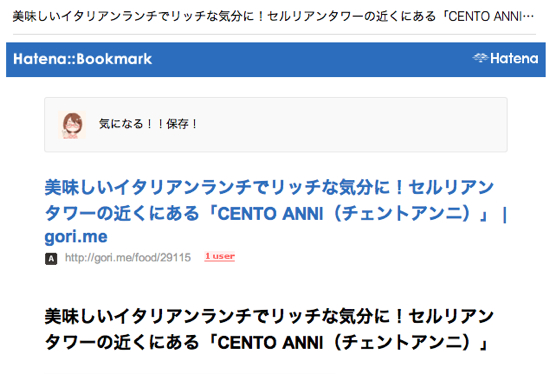
Task: Click the comment text 気になる！！保存！
Action: coord(149,124)
